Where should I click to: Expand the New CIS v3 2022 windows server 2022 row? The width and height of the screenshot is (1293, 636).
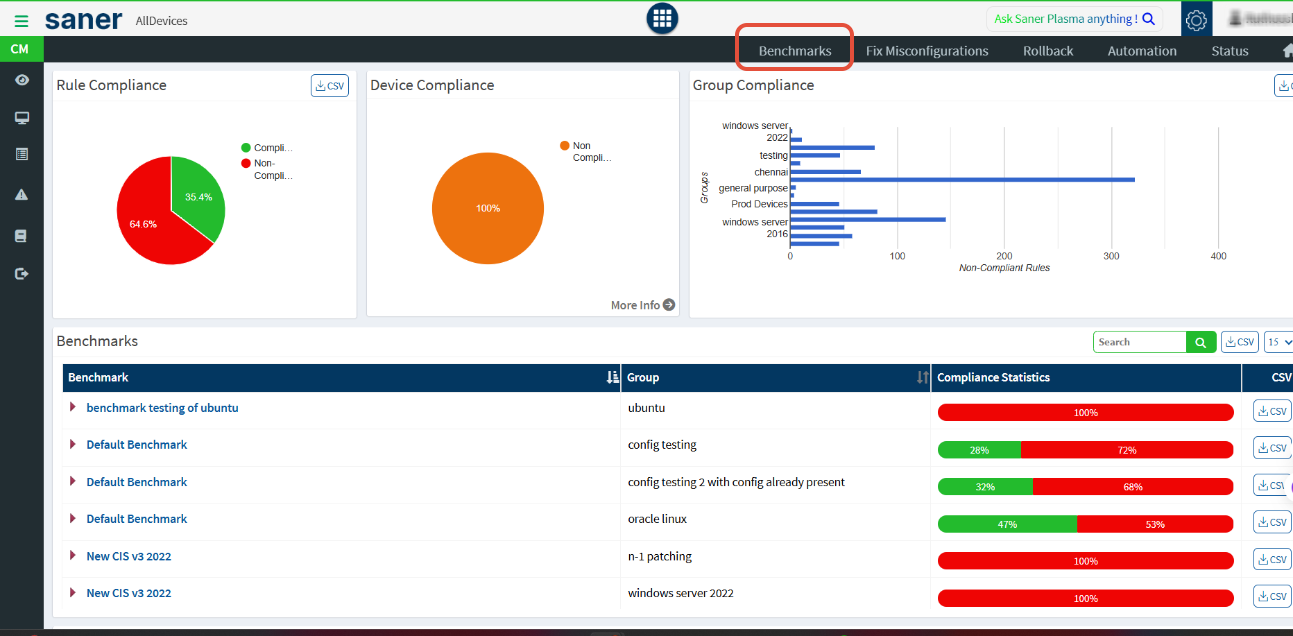[x=73, y=593]
